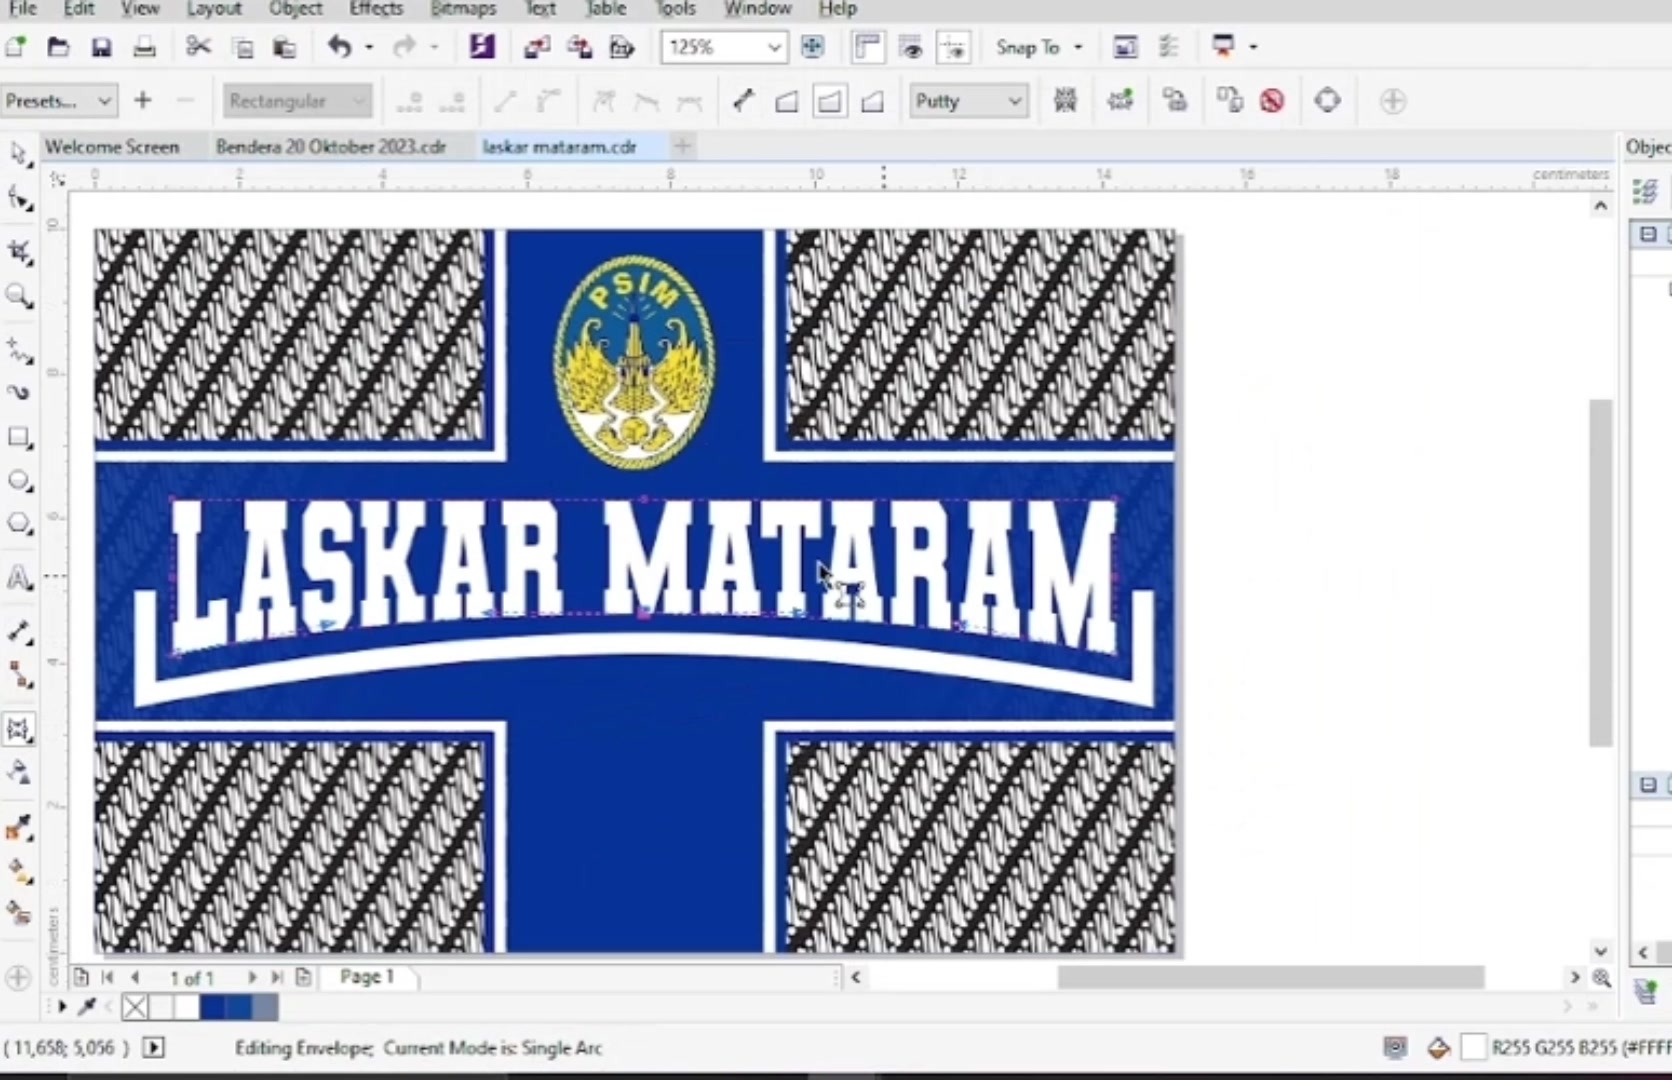This screenshot has height=1080, width=1672.
Task: Open the Effects menu
Action: [376, 9]
